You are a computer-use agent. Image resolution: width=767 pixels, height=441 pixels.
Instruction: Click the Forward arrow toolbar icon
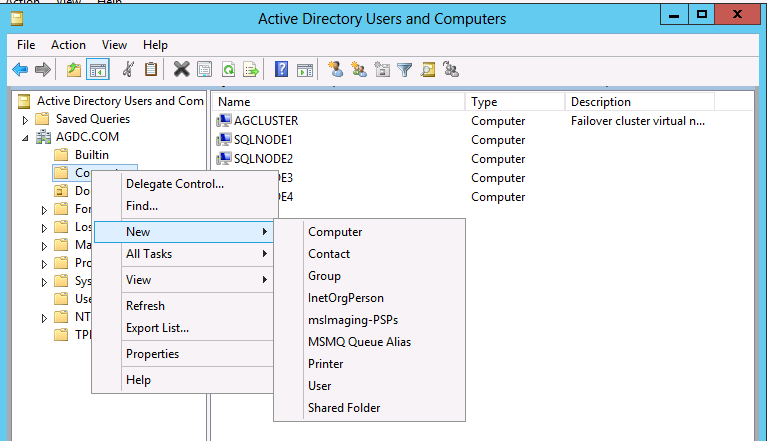(x=43, y=70)
